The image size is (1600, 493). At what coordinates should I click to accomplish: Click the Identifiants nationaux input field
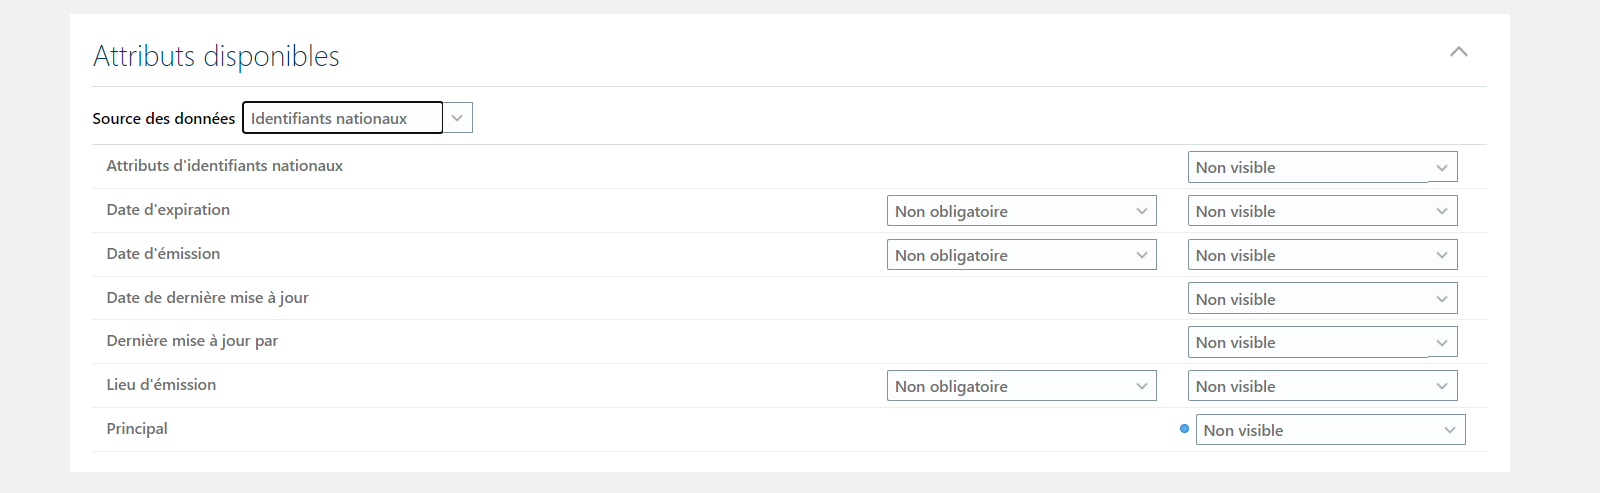click(x=342, y=118)
